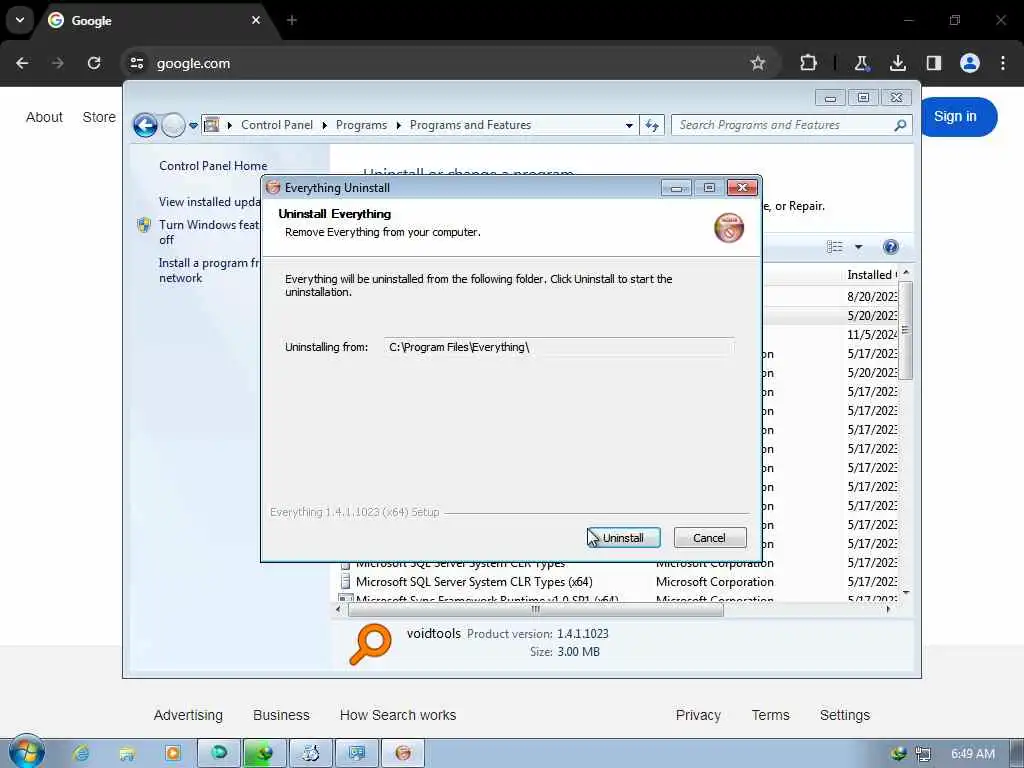This screenshot has width=1024, height=768.
Task: Click the programs list vertical scrollbar
Action: click(906, 330)
